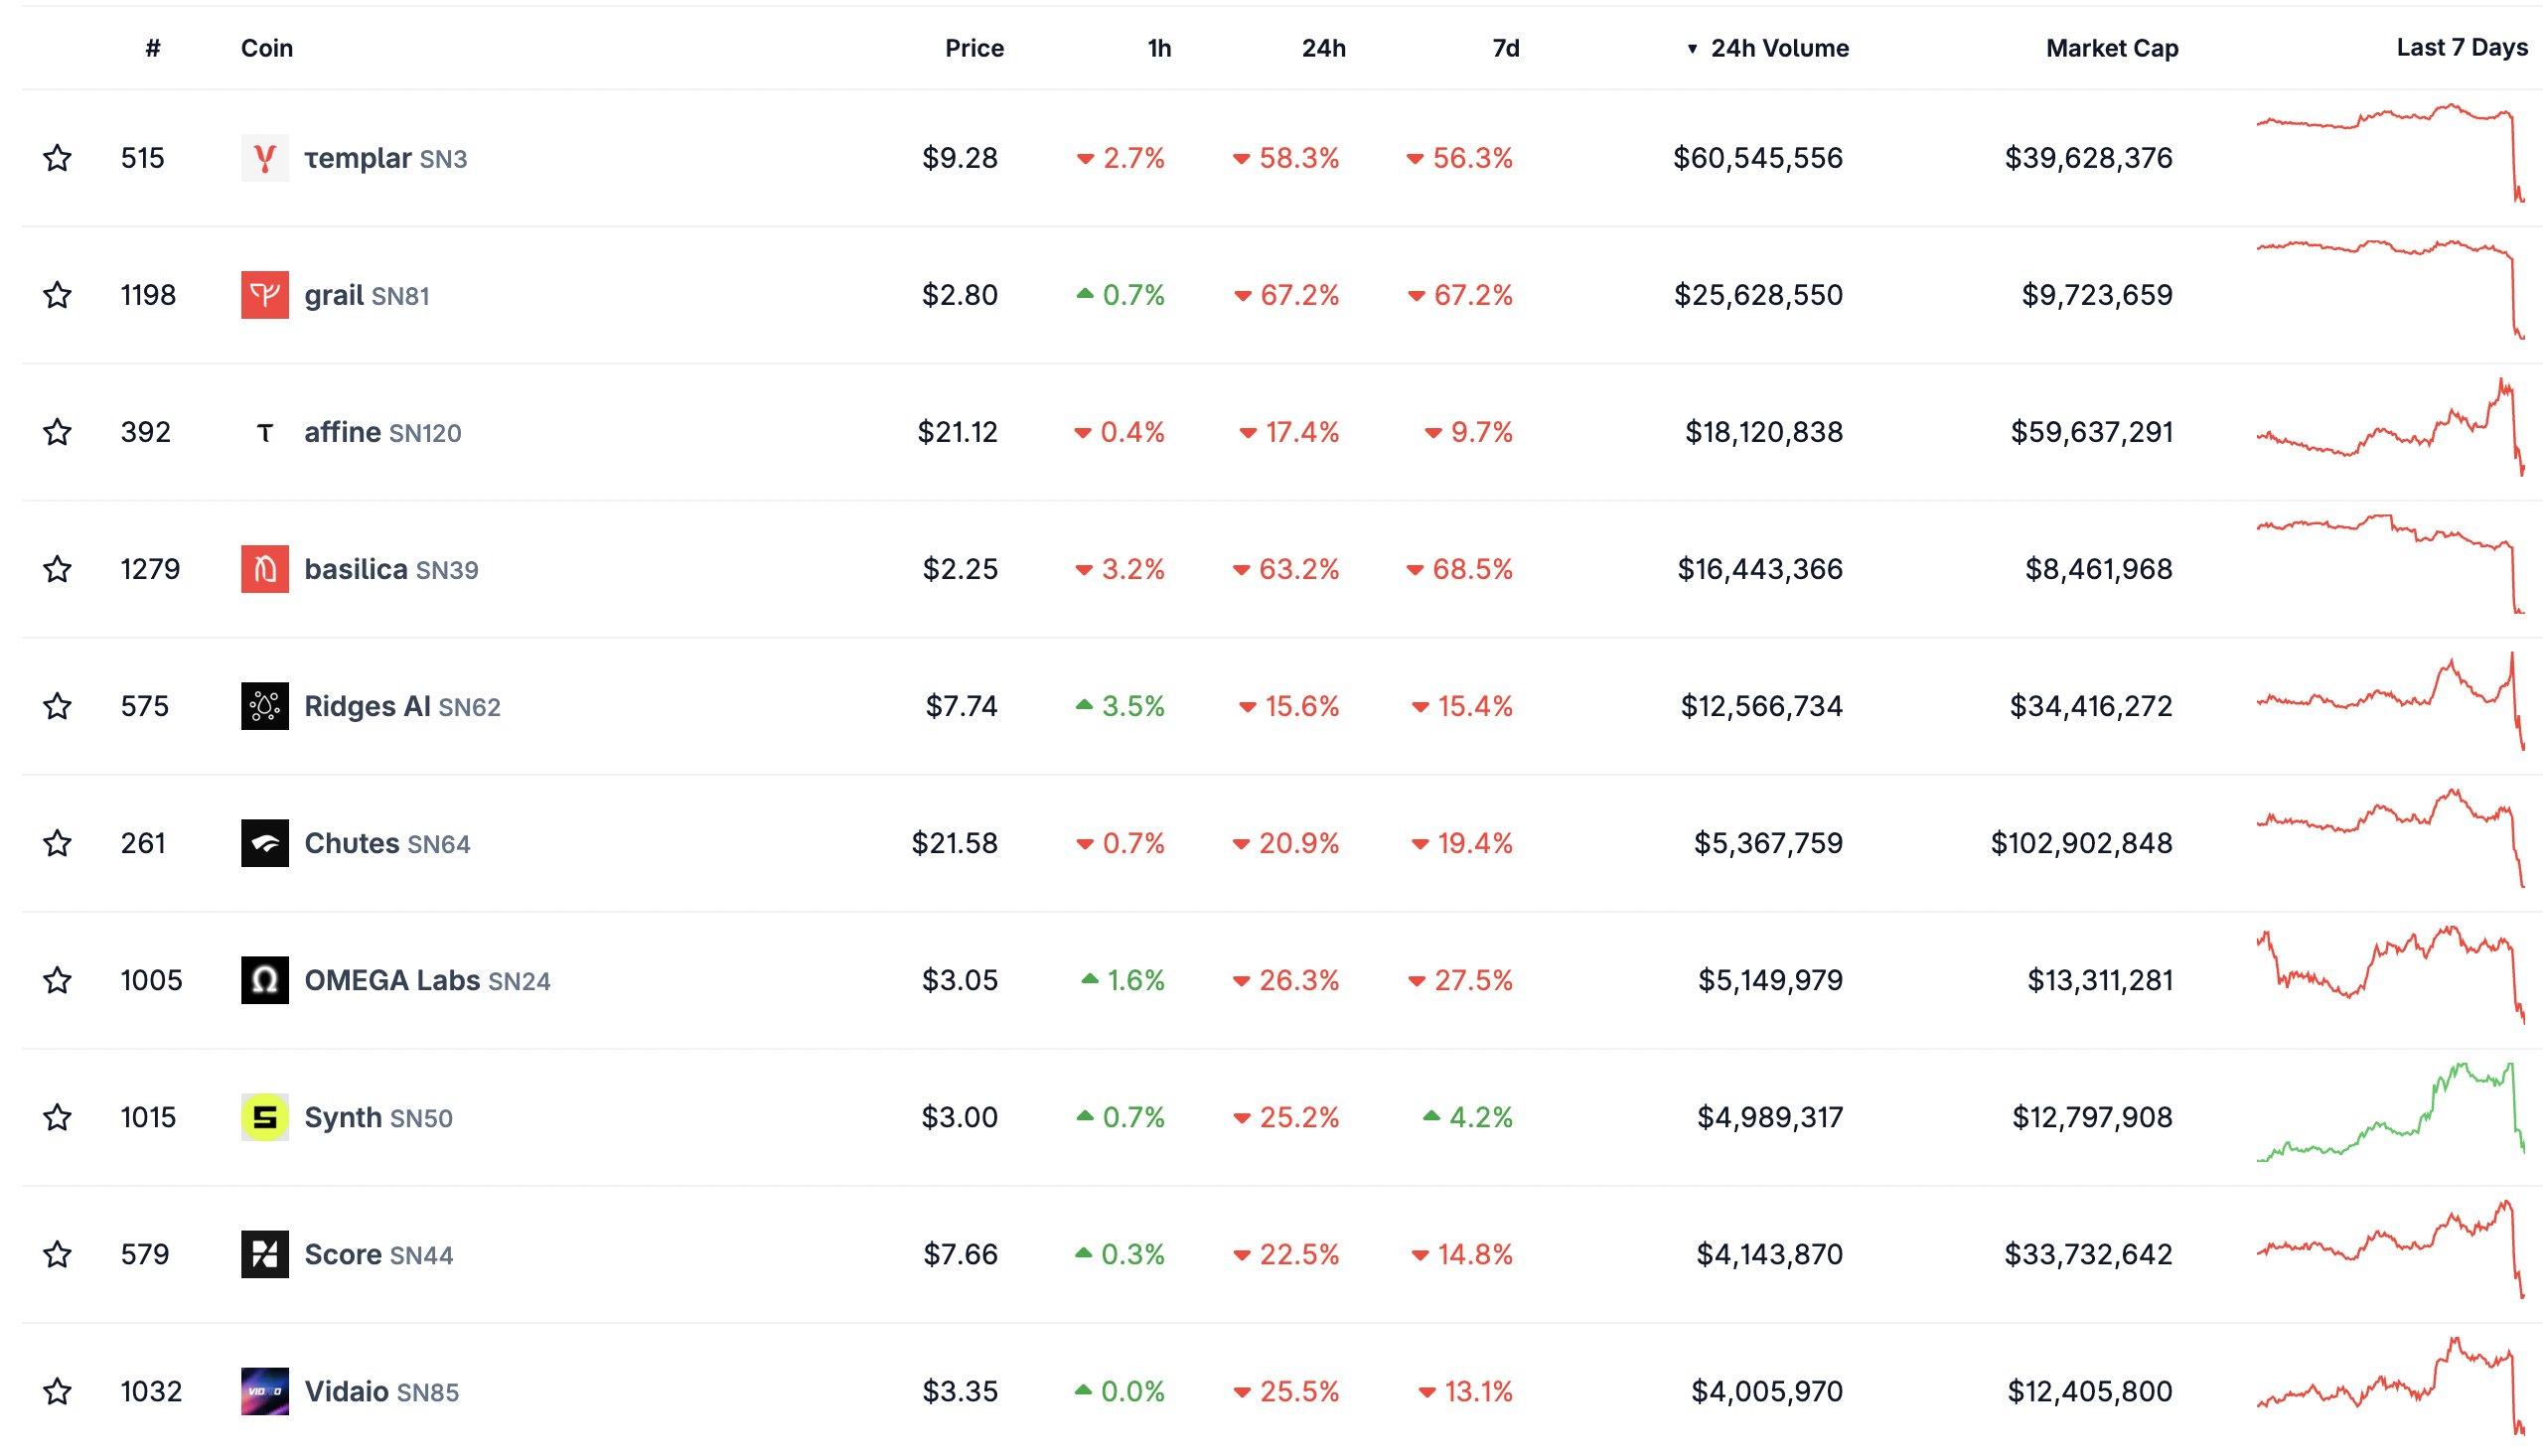Click the Score SN44 coin logo
2543x1456 pixels.
(264, 1254)
